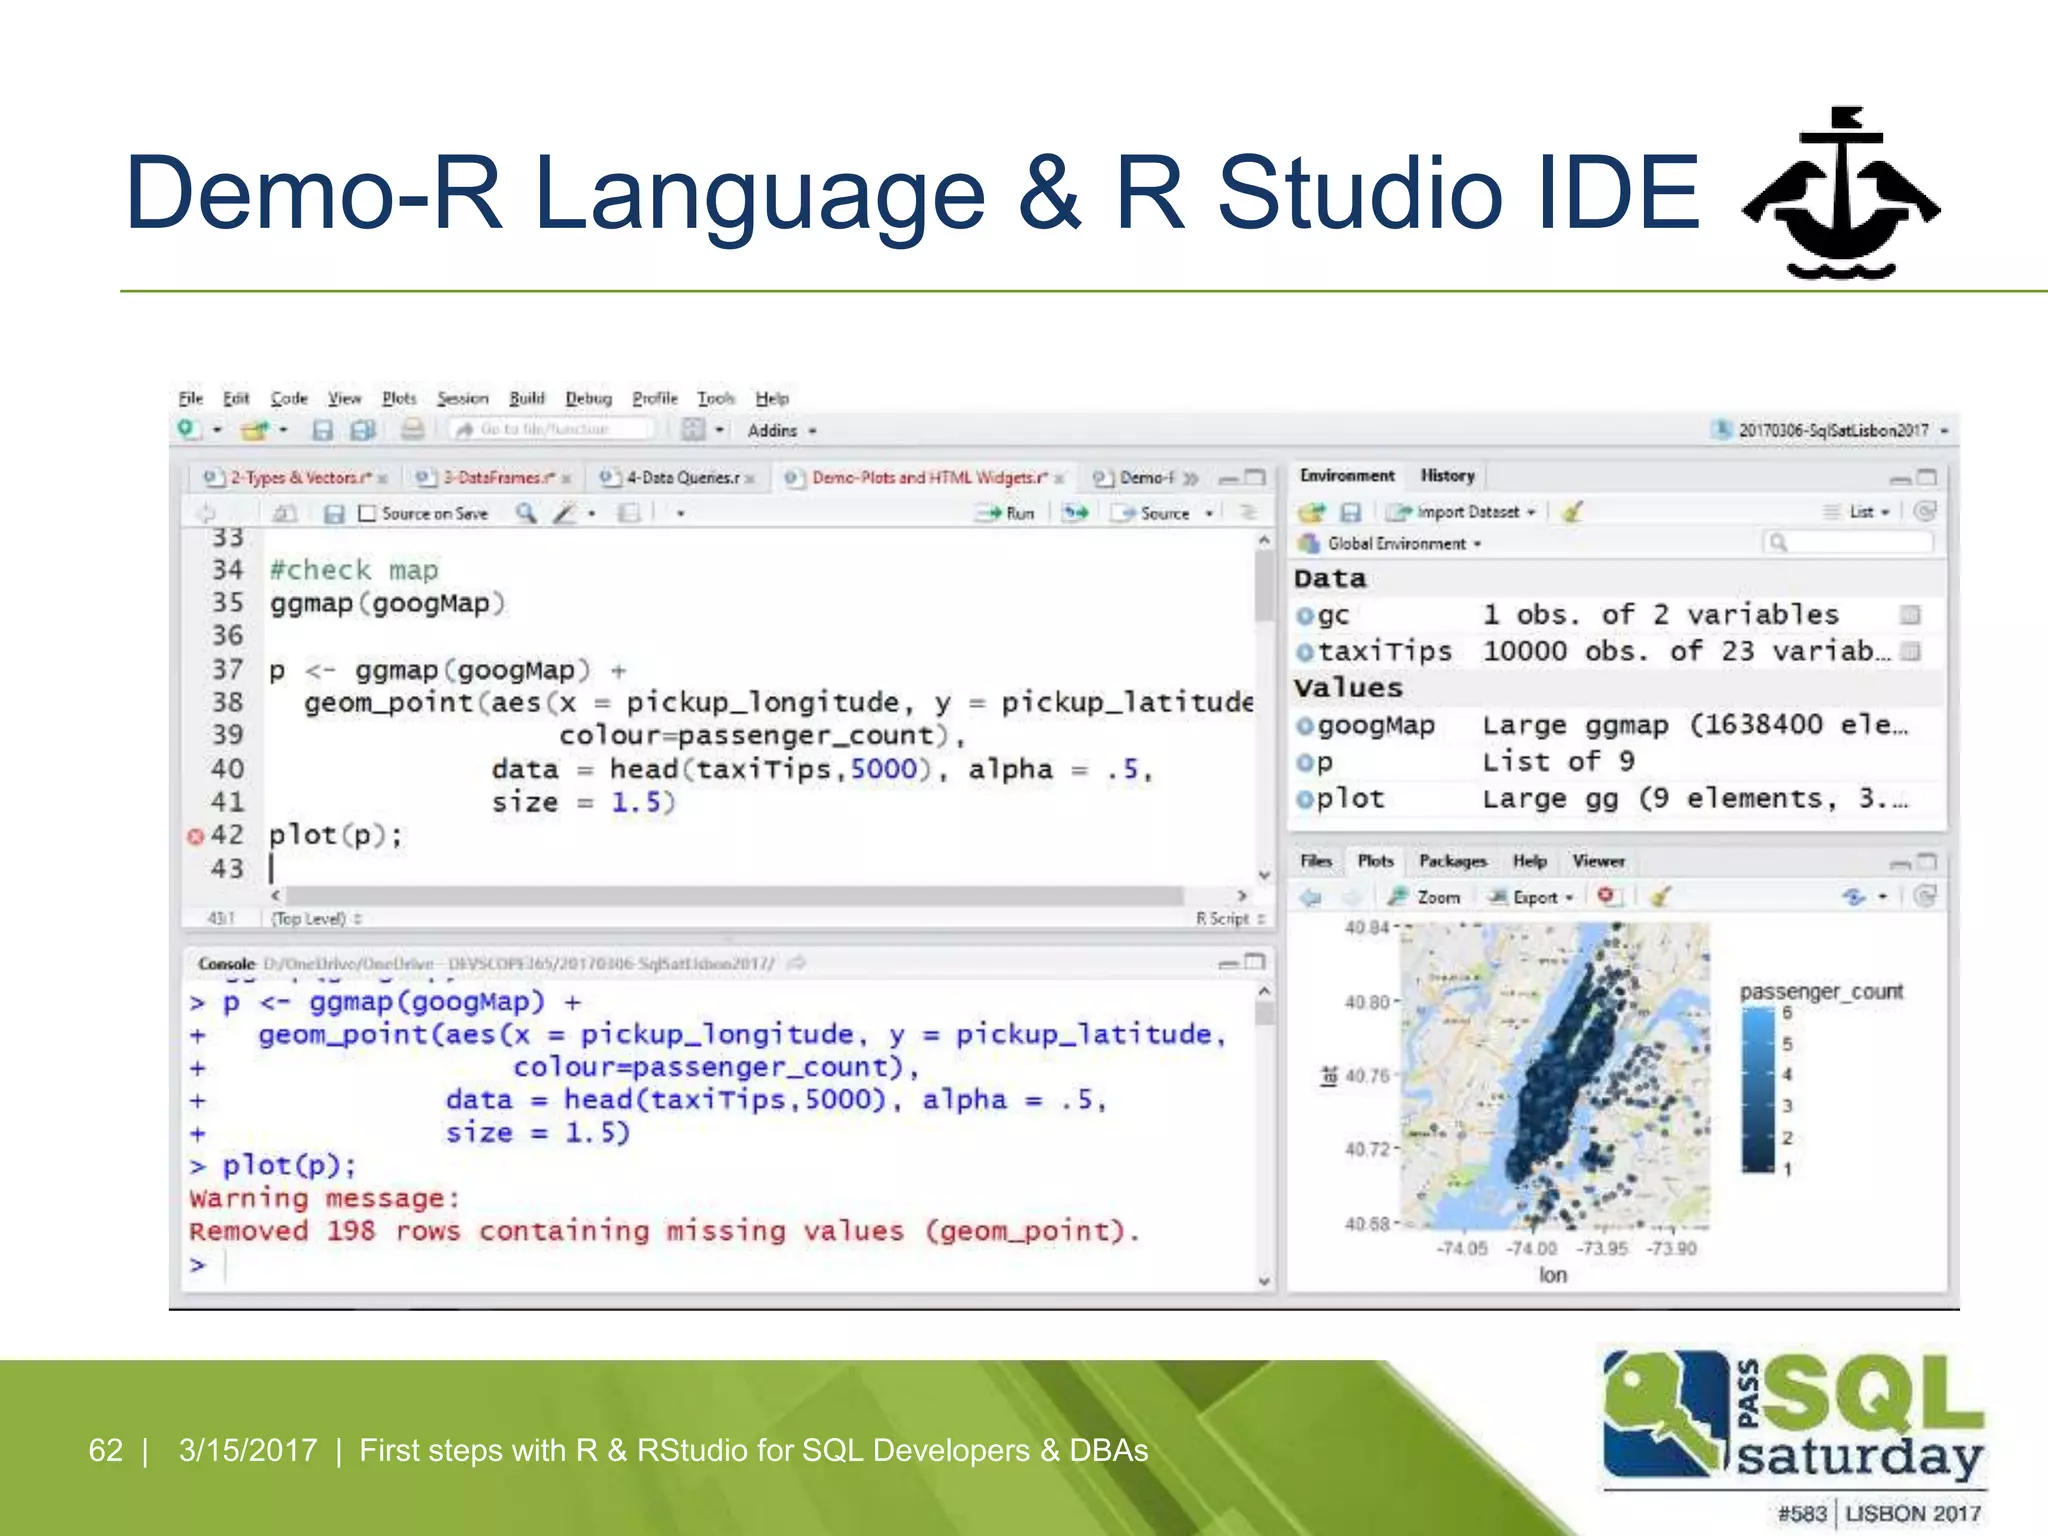This screenshot has height=1536, width=2048.
Task: Click the Show in new window icon in editor
Action: (284, 513)
